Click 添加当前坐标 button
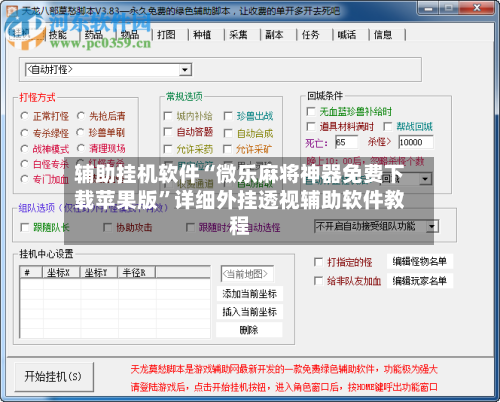This screenshot has height=402, width=500. point(250,294)
